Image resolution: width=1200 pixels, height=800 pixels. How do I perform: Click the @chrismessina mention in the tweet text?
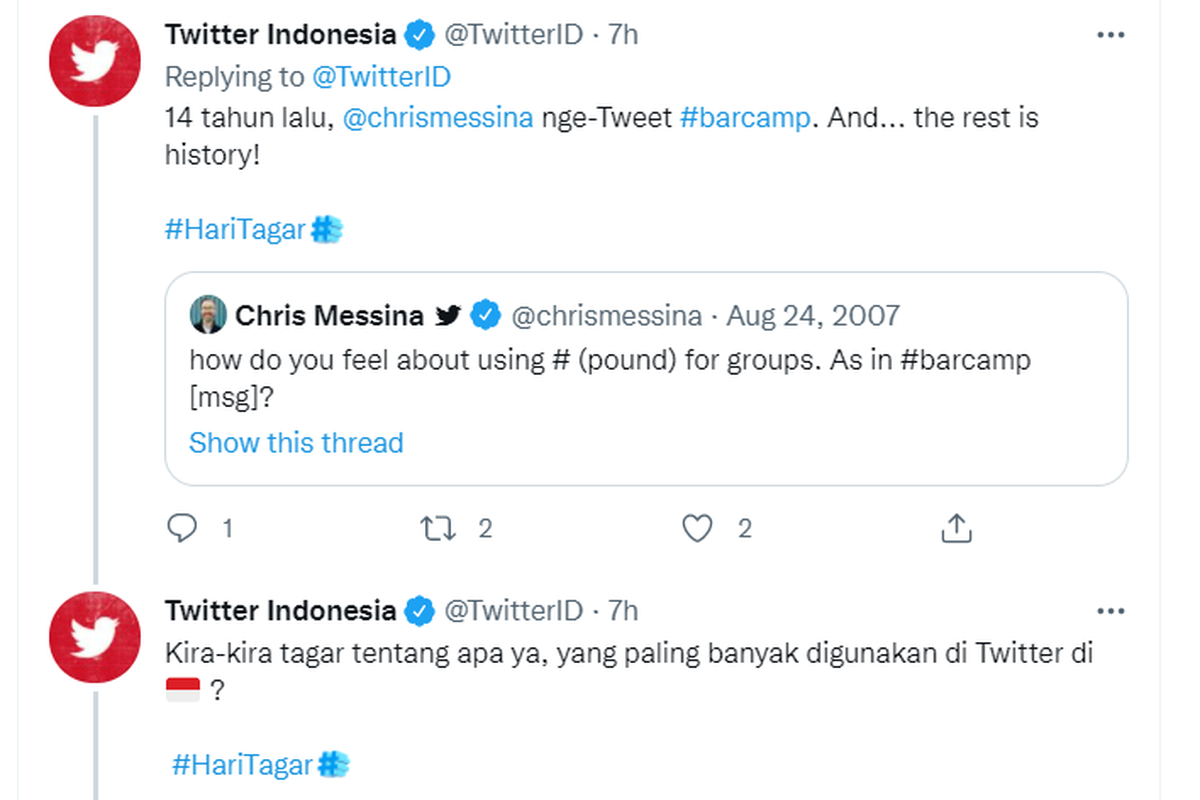tap(437, 118)
